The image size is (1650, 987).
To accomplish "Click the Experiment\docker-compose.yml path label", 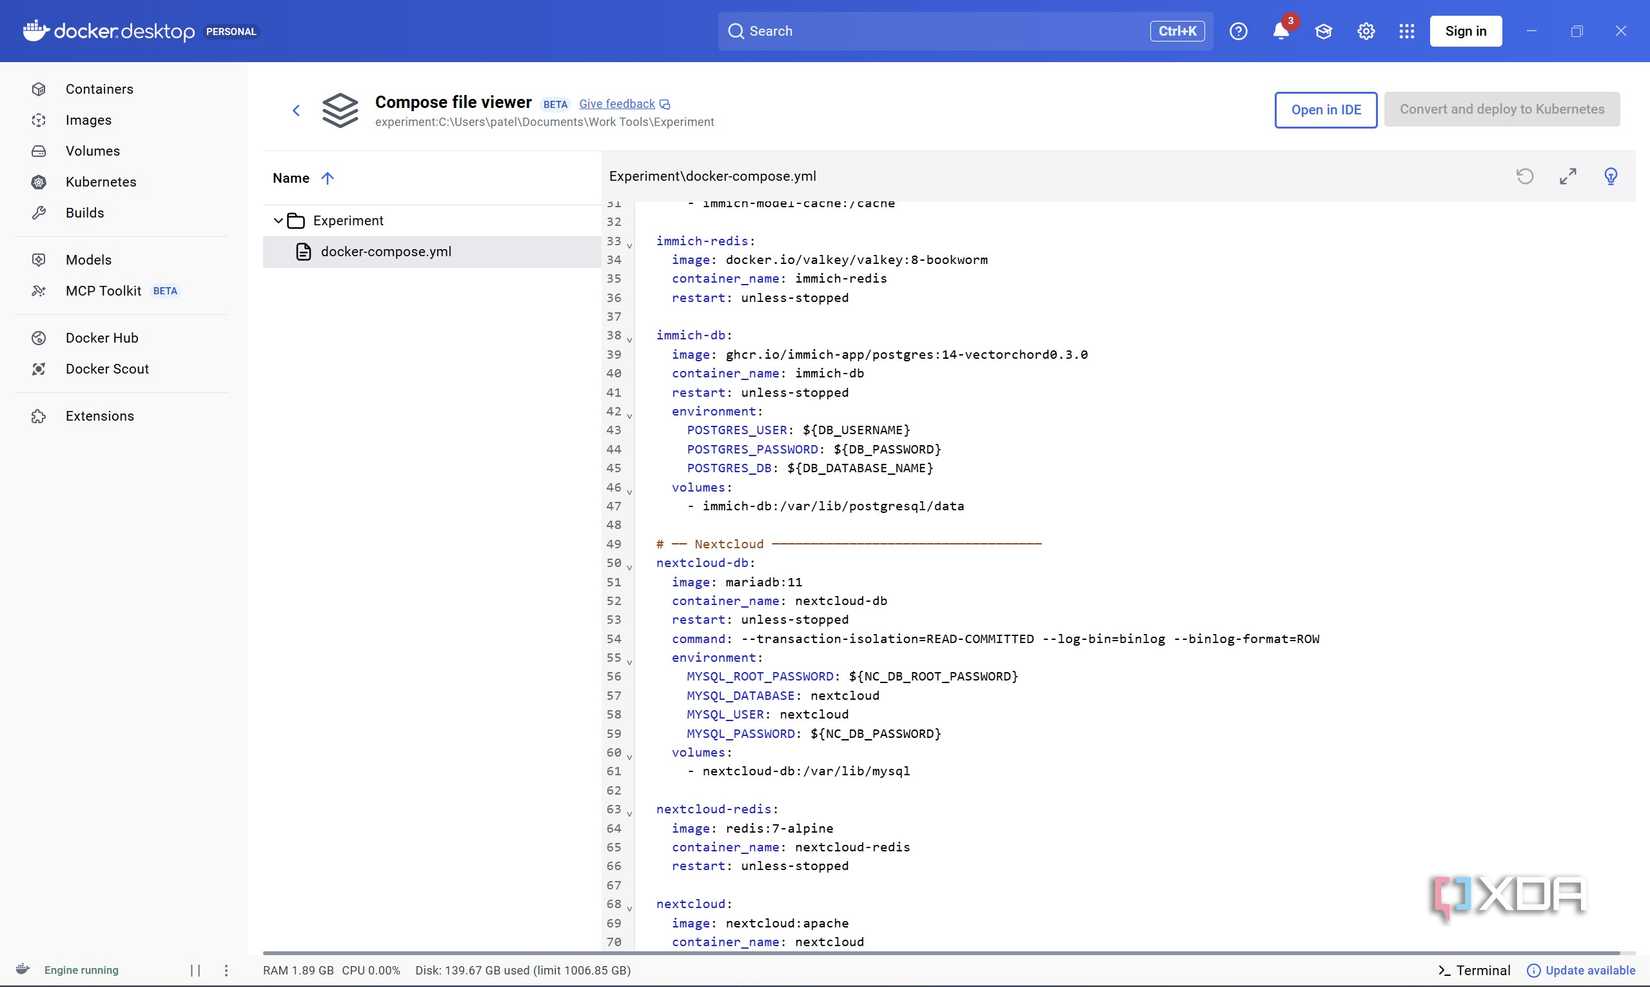I will point(712,176).
